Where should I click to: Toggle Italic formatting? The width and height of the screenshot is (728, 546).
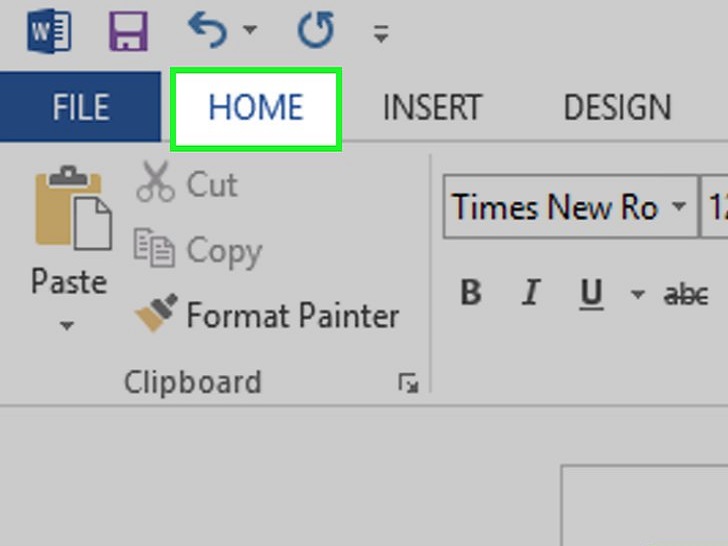click(x=531, y=294)
